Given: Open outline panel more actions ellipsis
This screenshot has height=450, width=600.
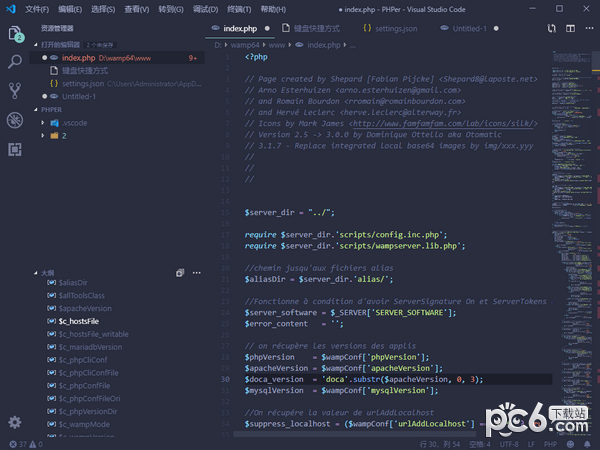Looking at the screenshot, I should coord(197,273).
